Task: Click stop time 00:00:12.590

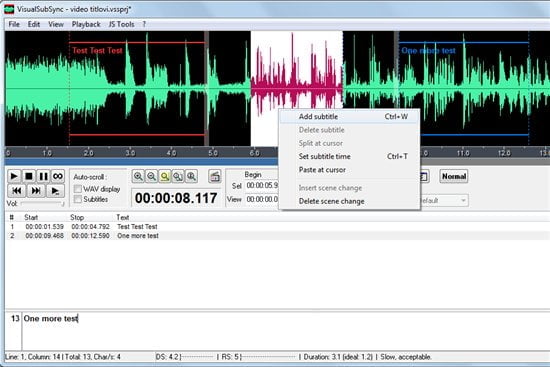Action: 90,236
